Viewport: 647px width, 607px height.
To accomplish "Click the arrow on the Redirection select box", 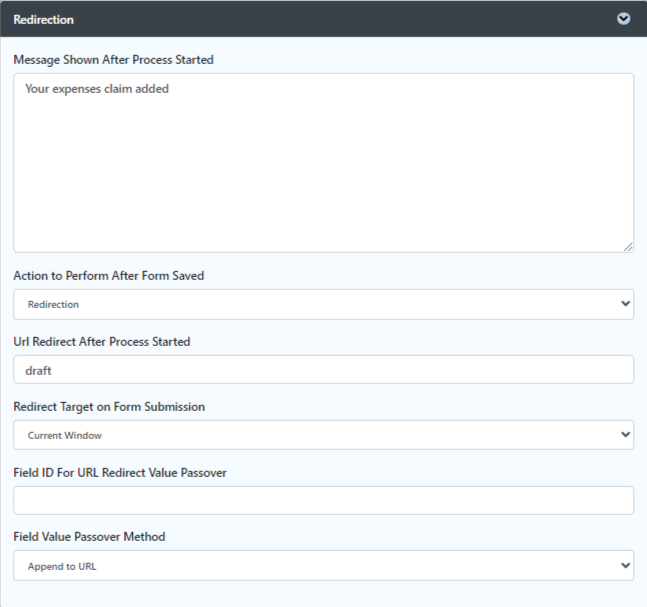I will 625,304.
